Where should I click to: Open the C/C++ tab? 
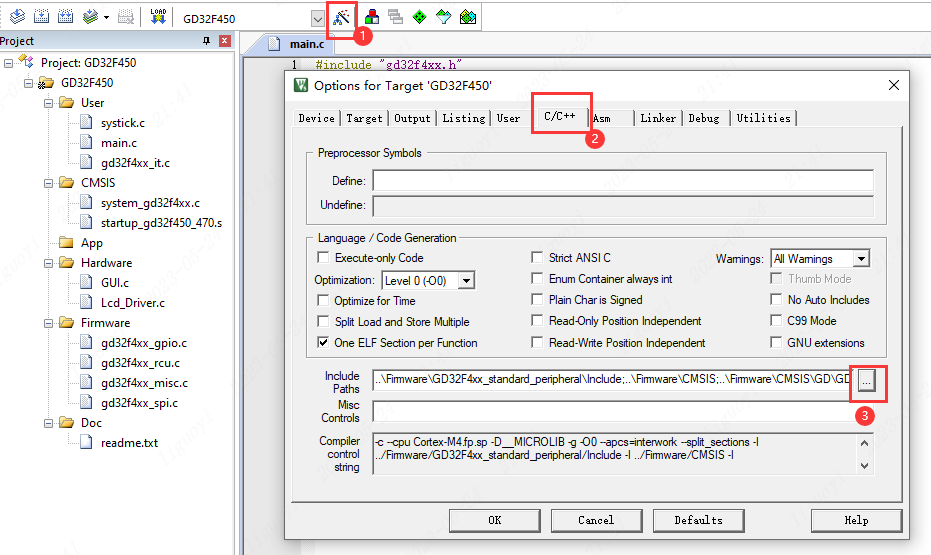[x=560, y=116]
